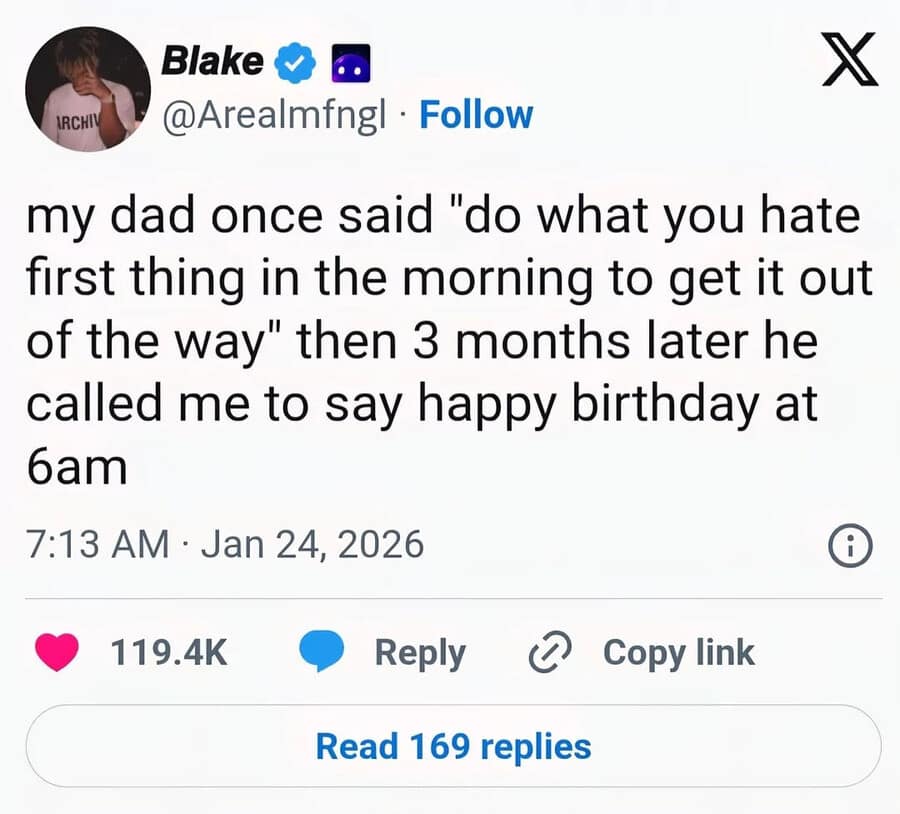Image resolution: width=900 pixels, height=814 pixels.
Task: Click the 7:13 AM timestamp
Action: pos(96,545)
